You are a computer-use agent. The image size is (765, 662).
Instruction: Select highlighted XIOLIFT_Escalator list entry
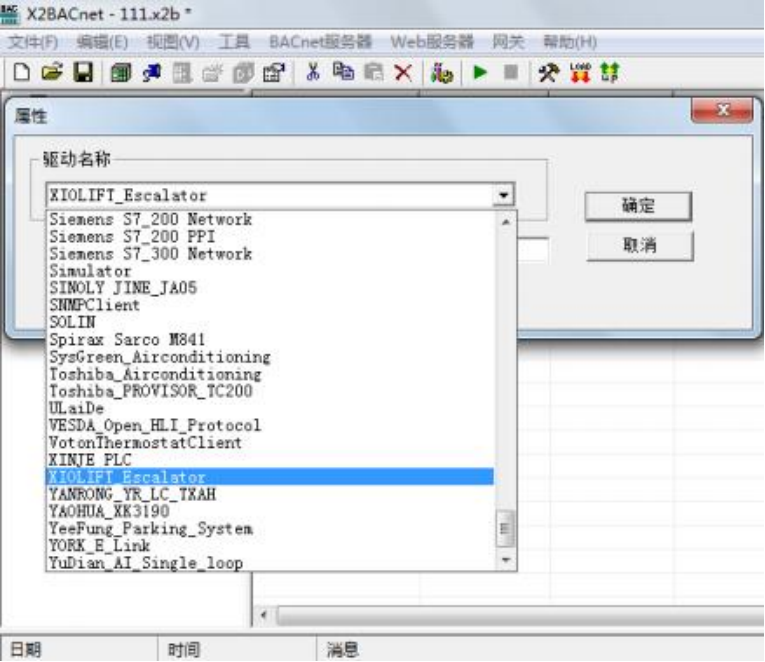[270, 477]
